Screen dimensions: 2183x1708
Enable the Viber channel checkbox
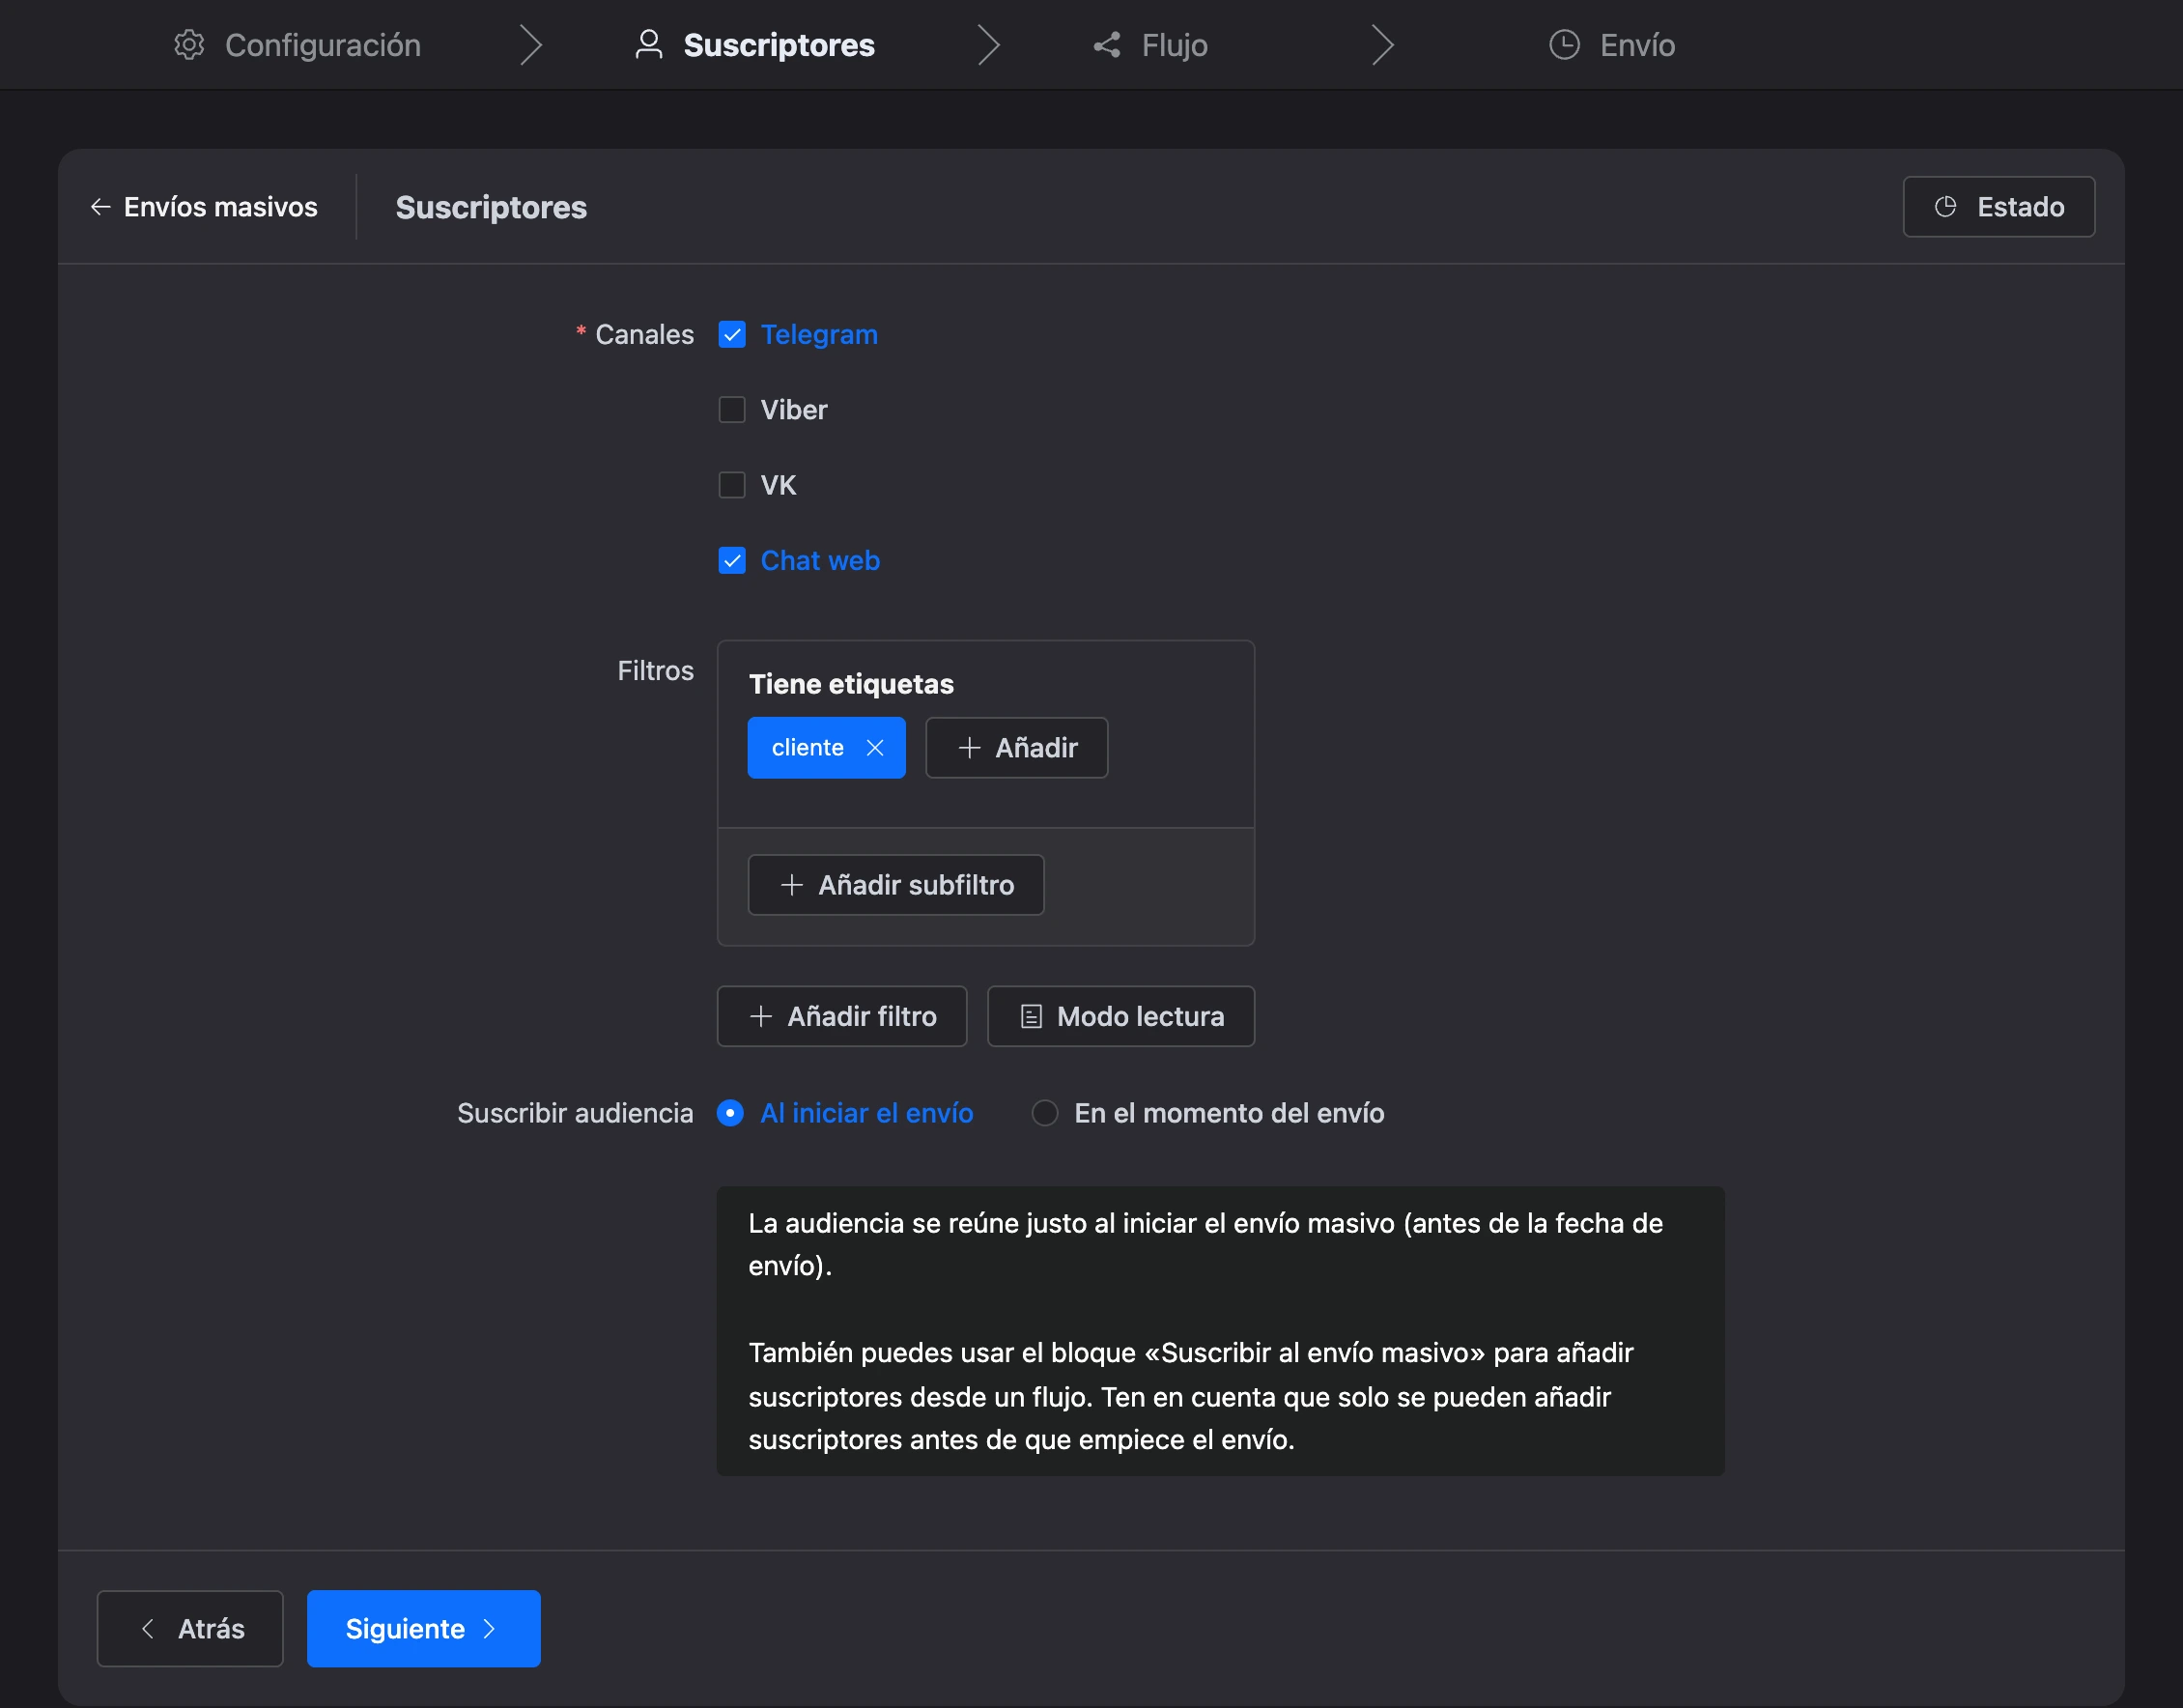732,410
